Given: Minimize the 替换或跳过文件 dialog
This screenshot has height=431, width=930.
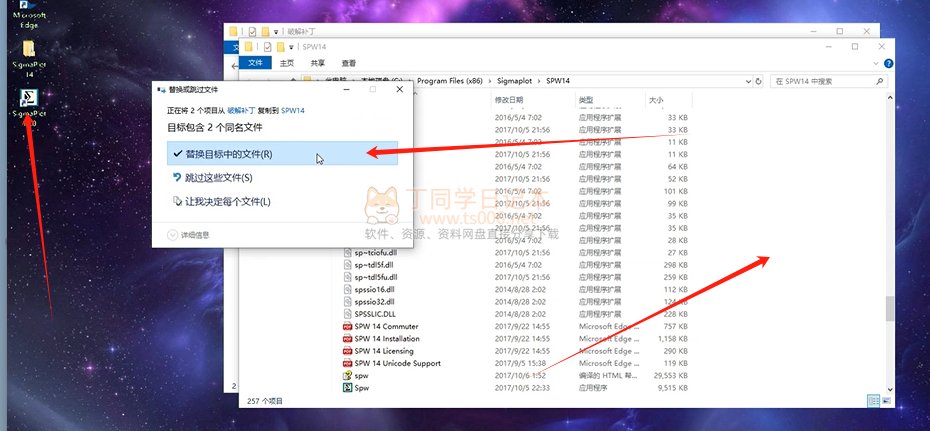Looking at the screenshot, I should [346, 90].
